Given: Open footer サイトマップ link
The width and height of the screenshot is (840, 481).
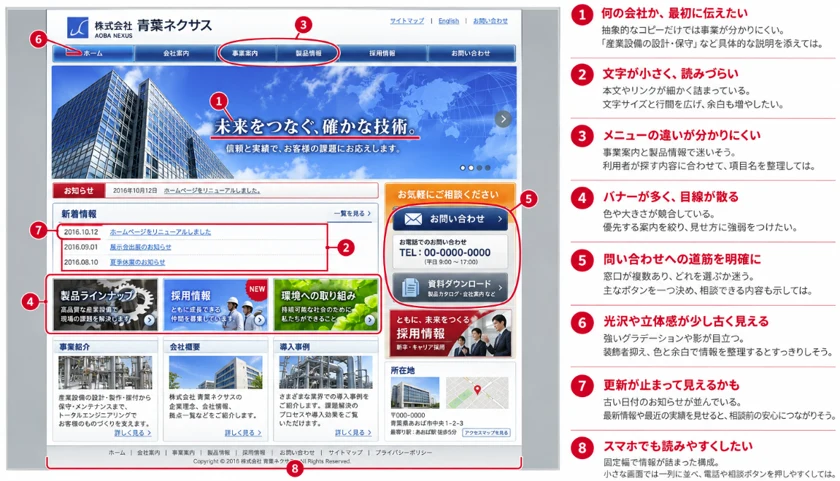Looking at the screenshot, I should 346,453.
